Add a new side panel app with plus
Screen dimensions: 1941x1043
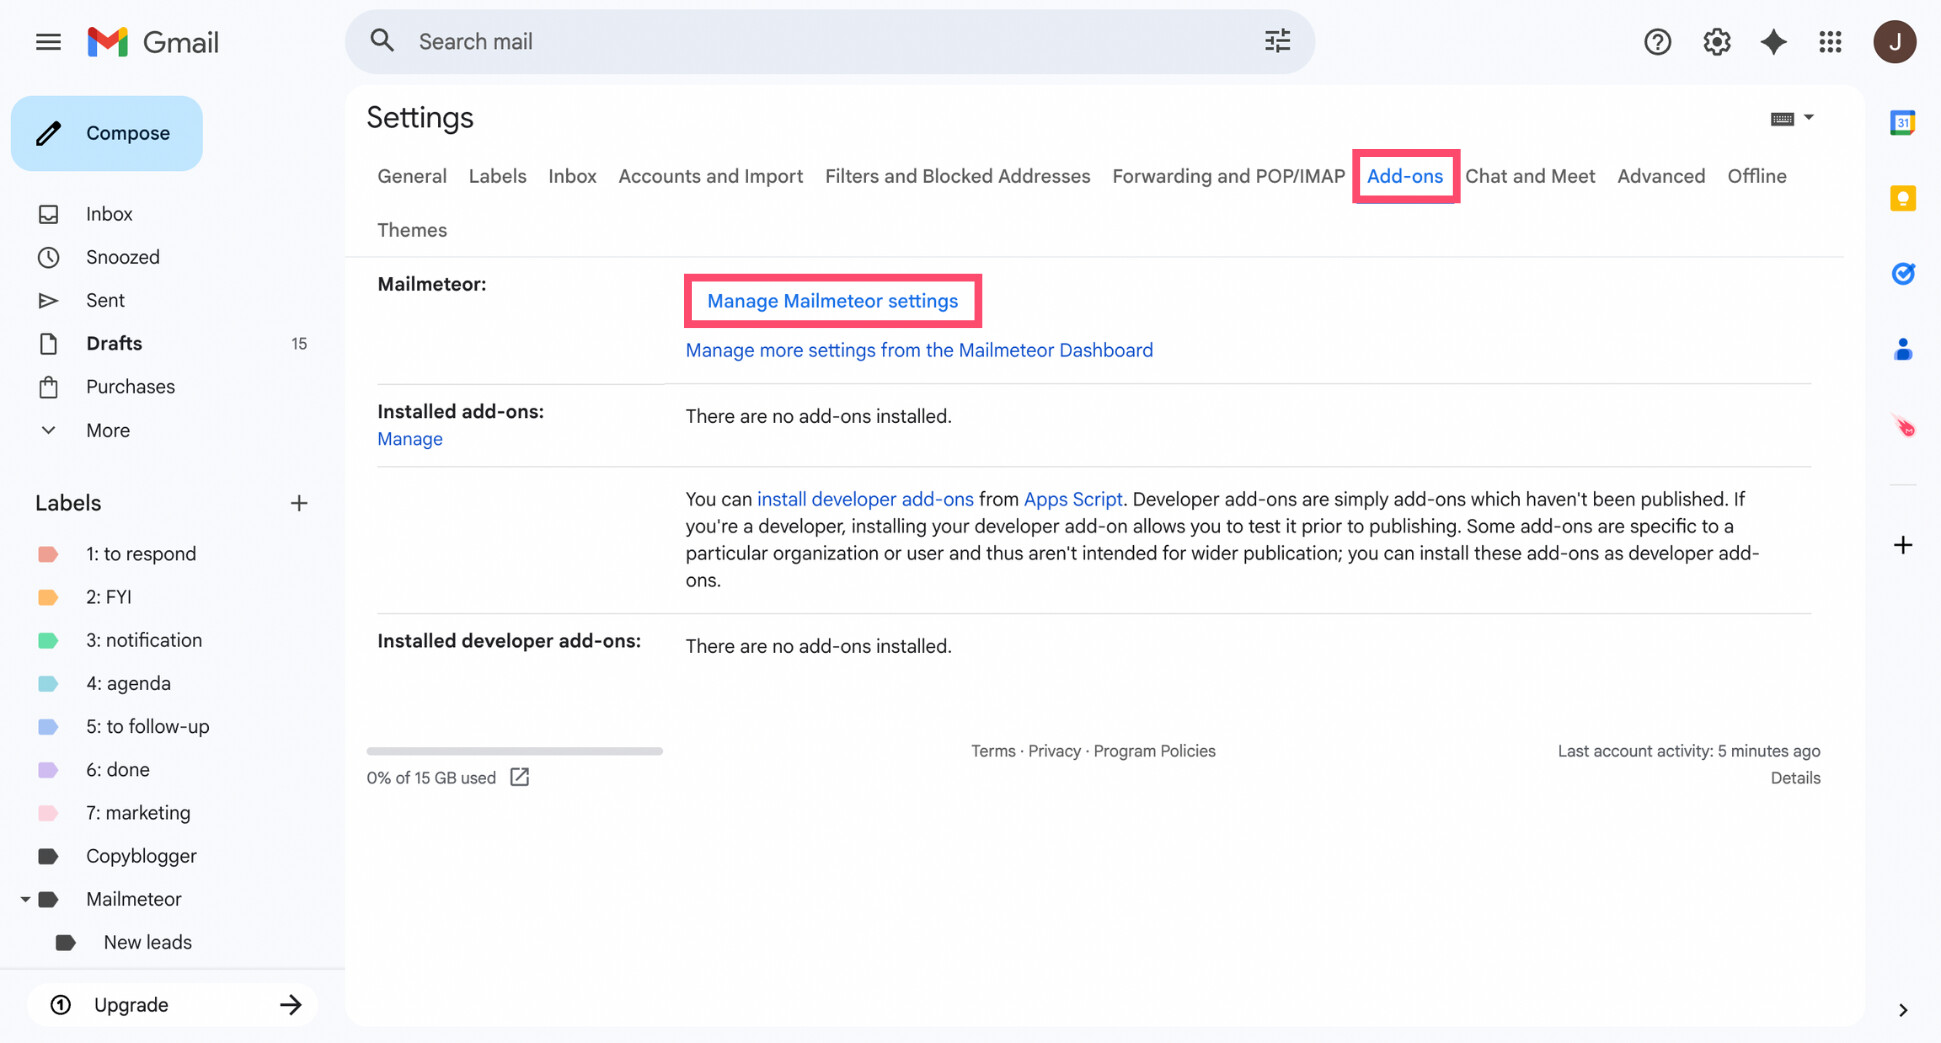tap(1902, 545)
